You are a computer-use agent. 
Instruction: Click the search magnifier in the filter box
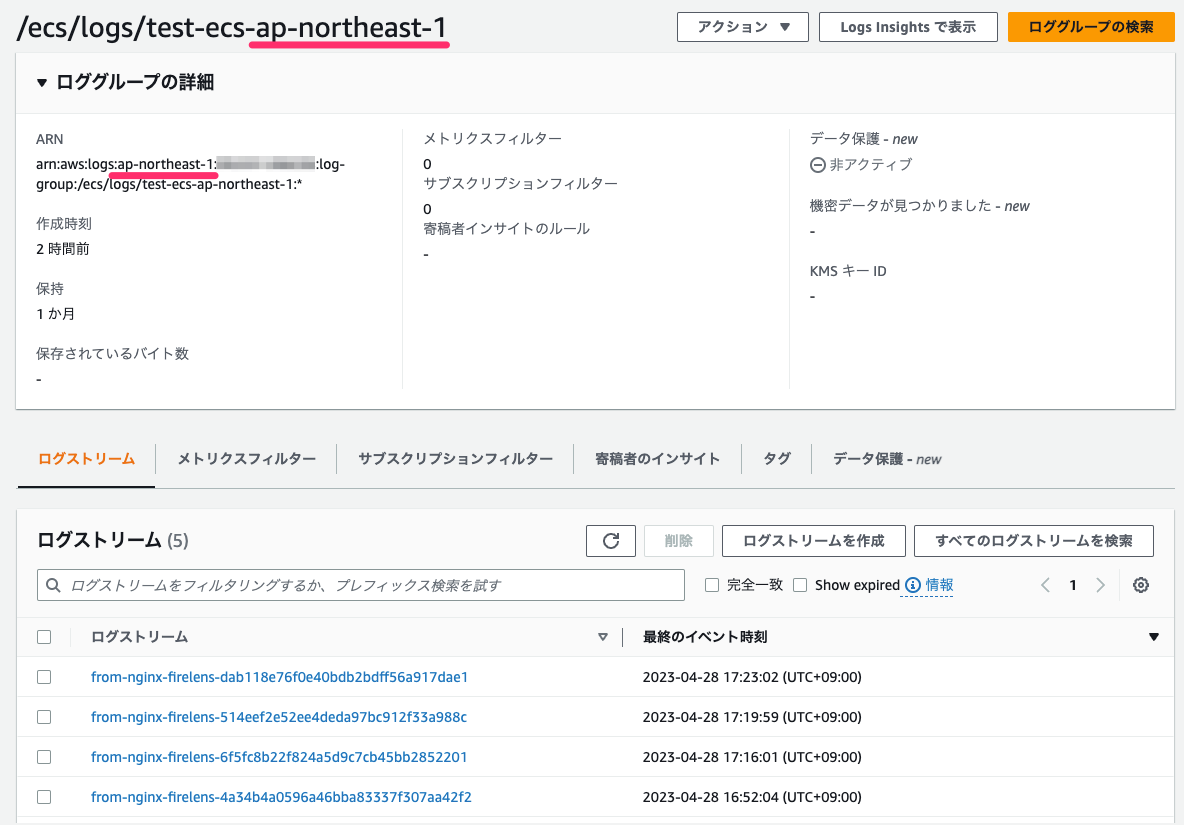(53, 585)
